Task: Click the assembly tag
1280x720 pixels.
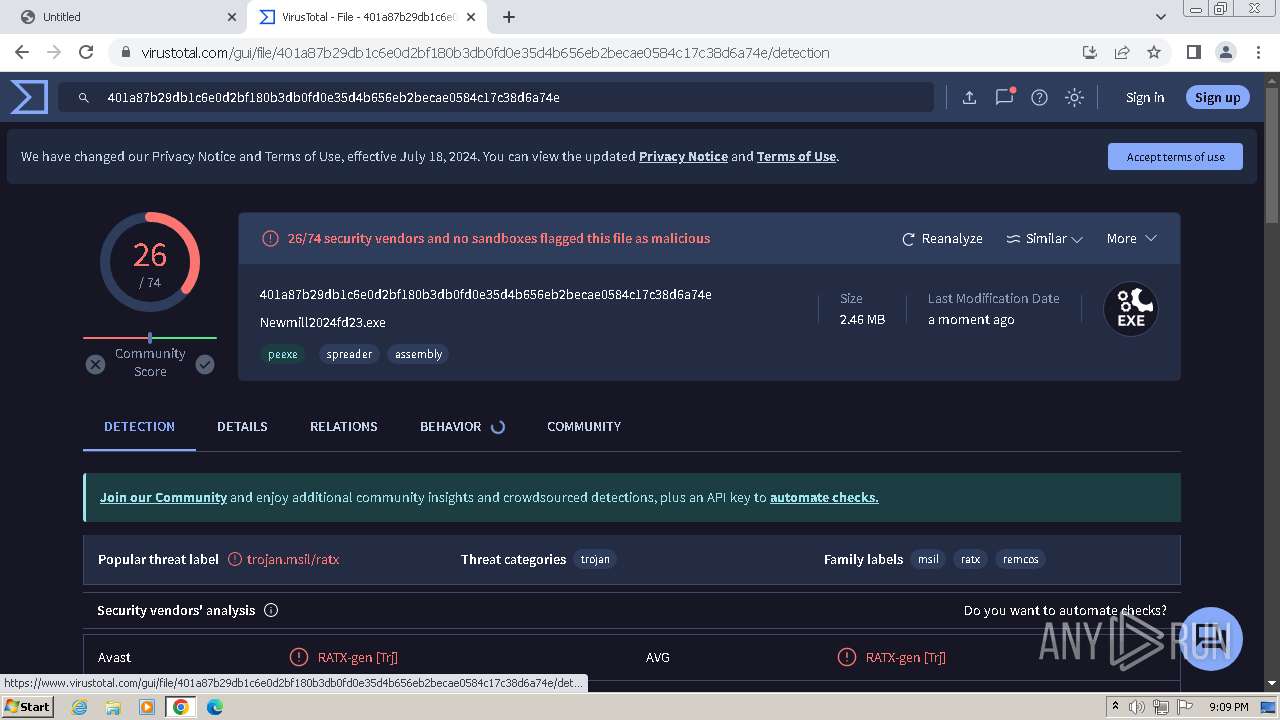Action: 418,354
